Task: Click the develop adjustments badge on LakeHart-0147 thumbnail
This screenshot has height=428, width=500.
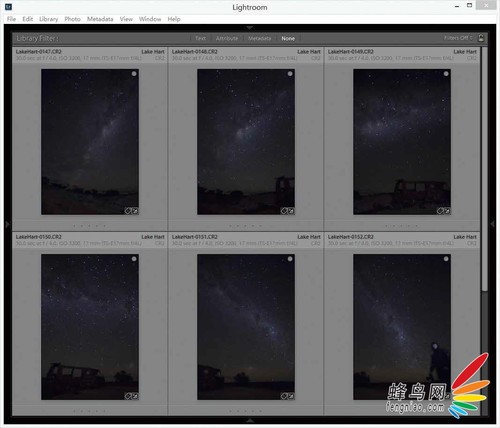Action: [135, 211]
